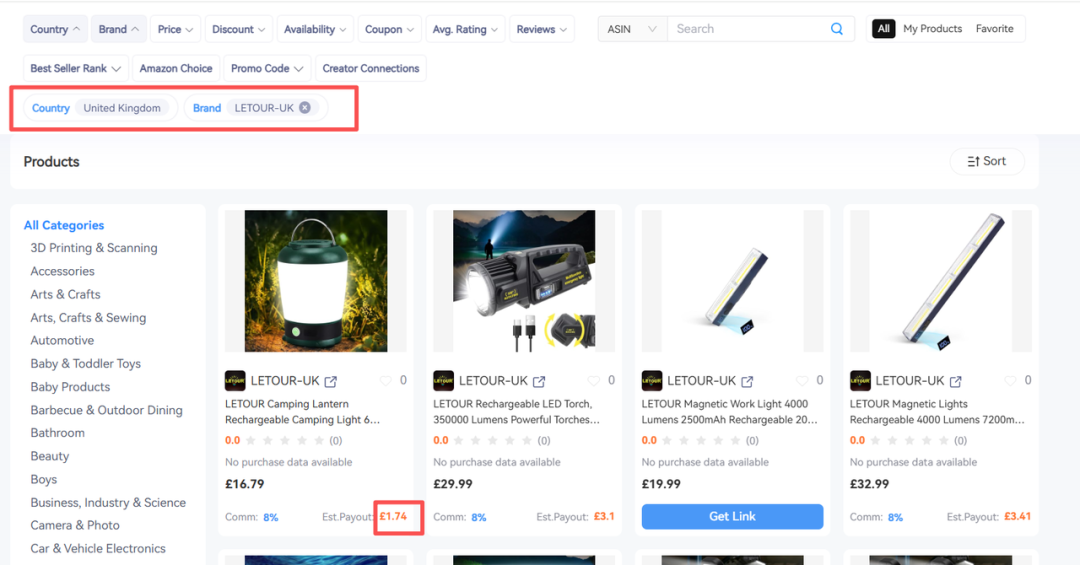The width and height of the screenshot is (1080, 565).
Task: Select the Bathroom category
Action: click(58, 433)
